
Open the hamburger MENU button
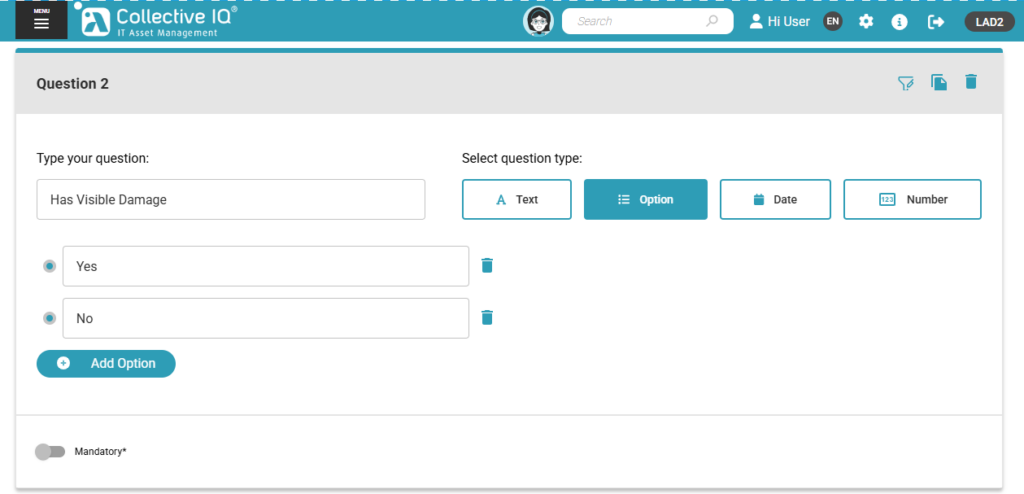click(41, 21)
